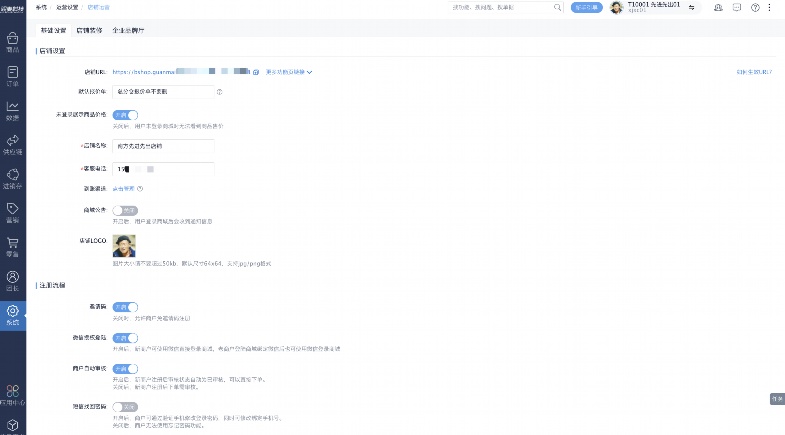This screenshot has width=785, height=435.
Task: Toggle the merchant auto-review switch
Action: click(x=125, y=369)
